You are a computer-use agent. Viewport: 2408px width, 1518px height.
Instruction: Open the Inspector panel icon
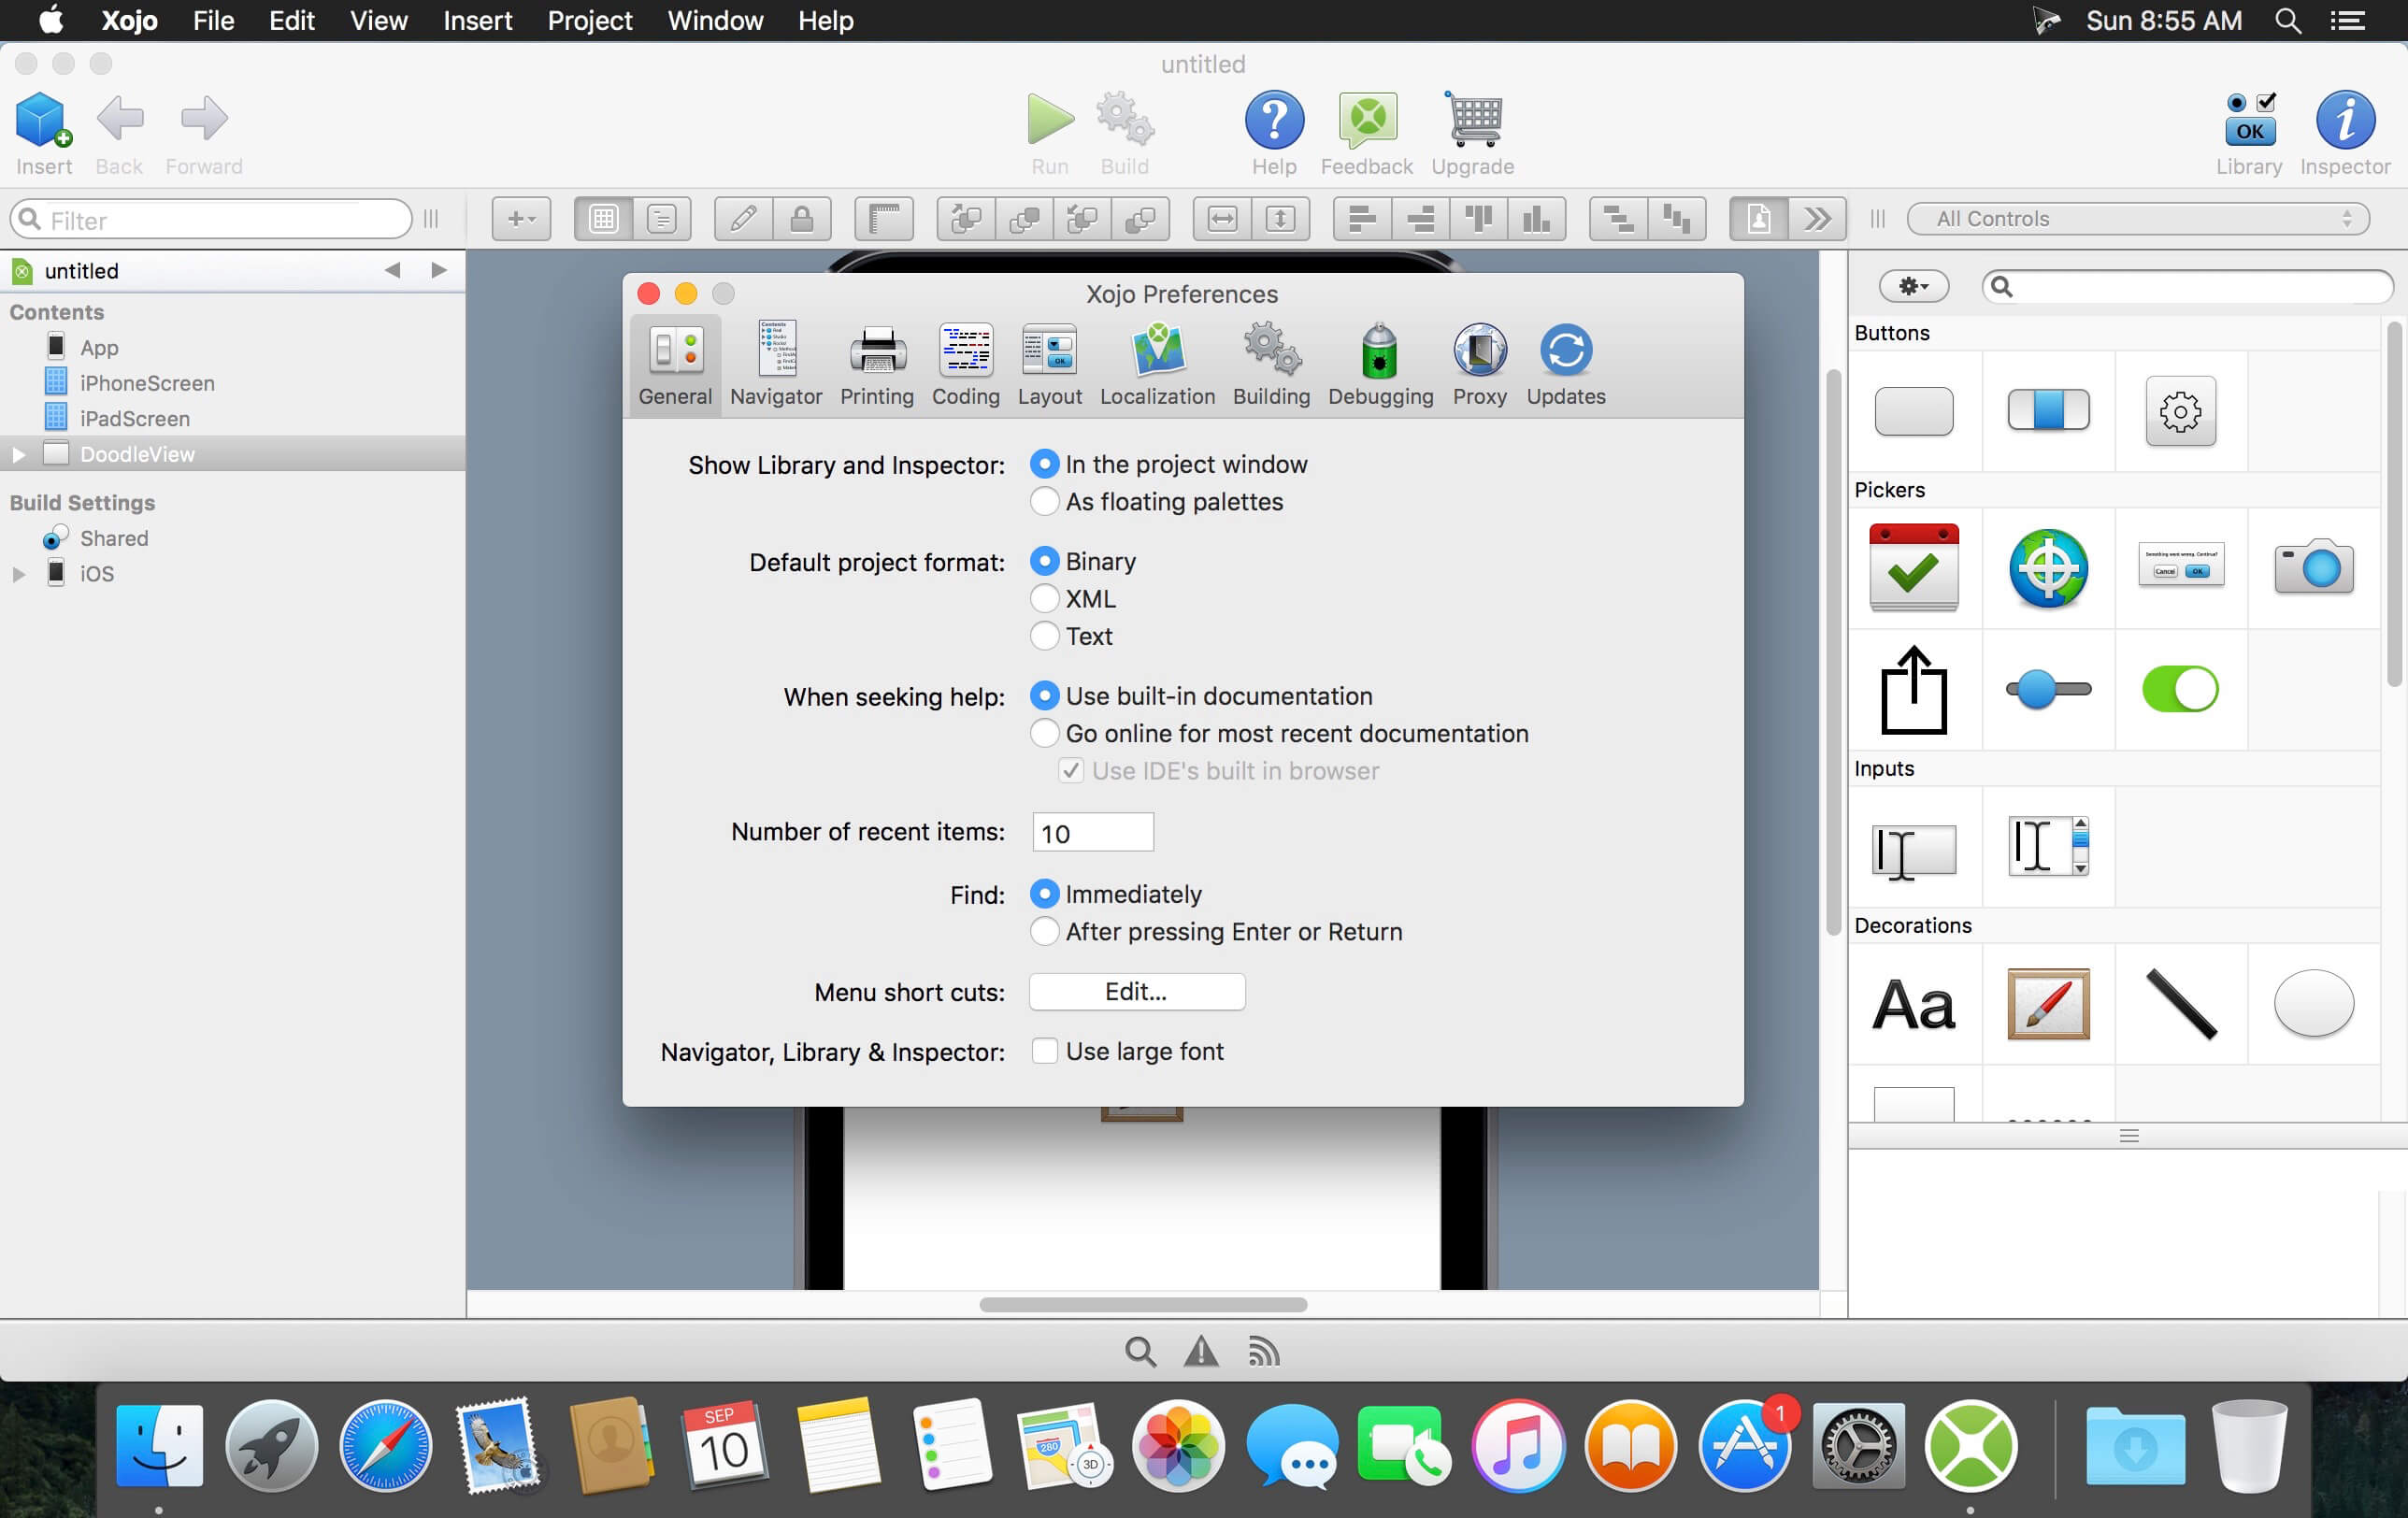pyautogui.click(x=2344, y=119)
